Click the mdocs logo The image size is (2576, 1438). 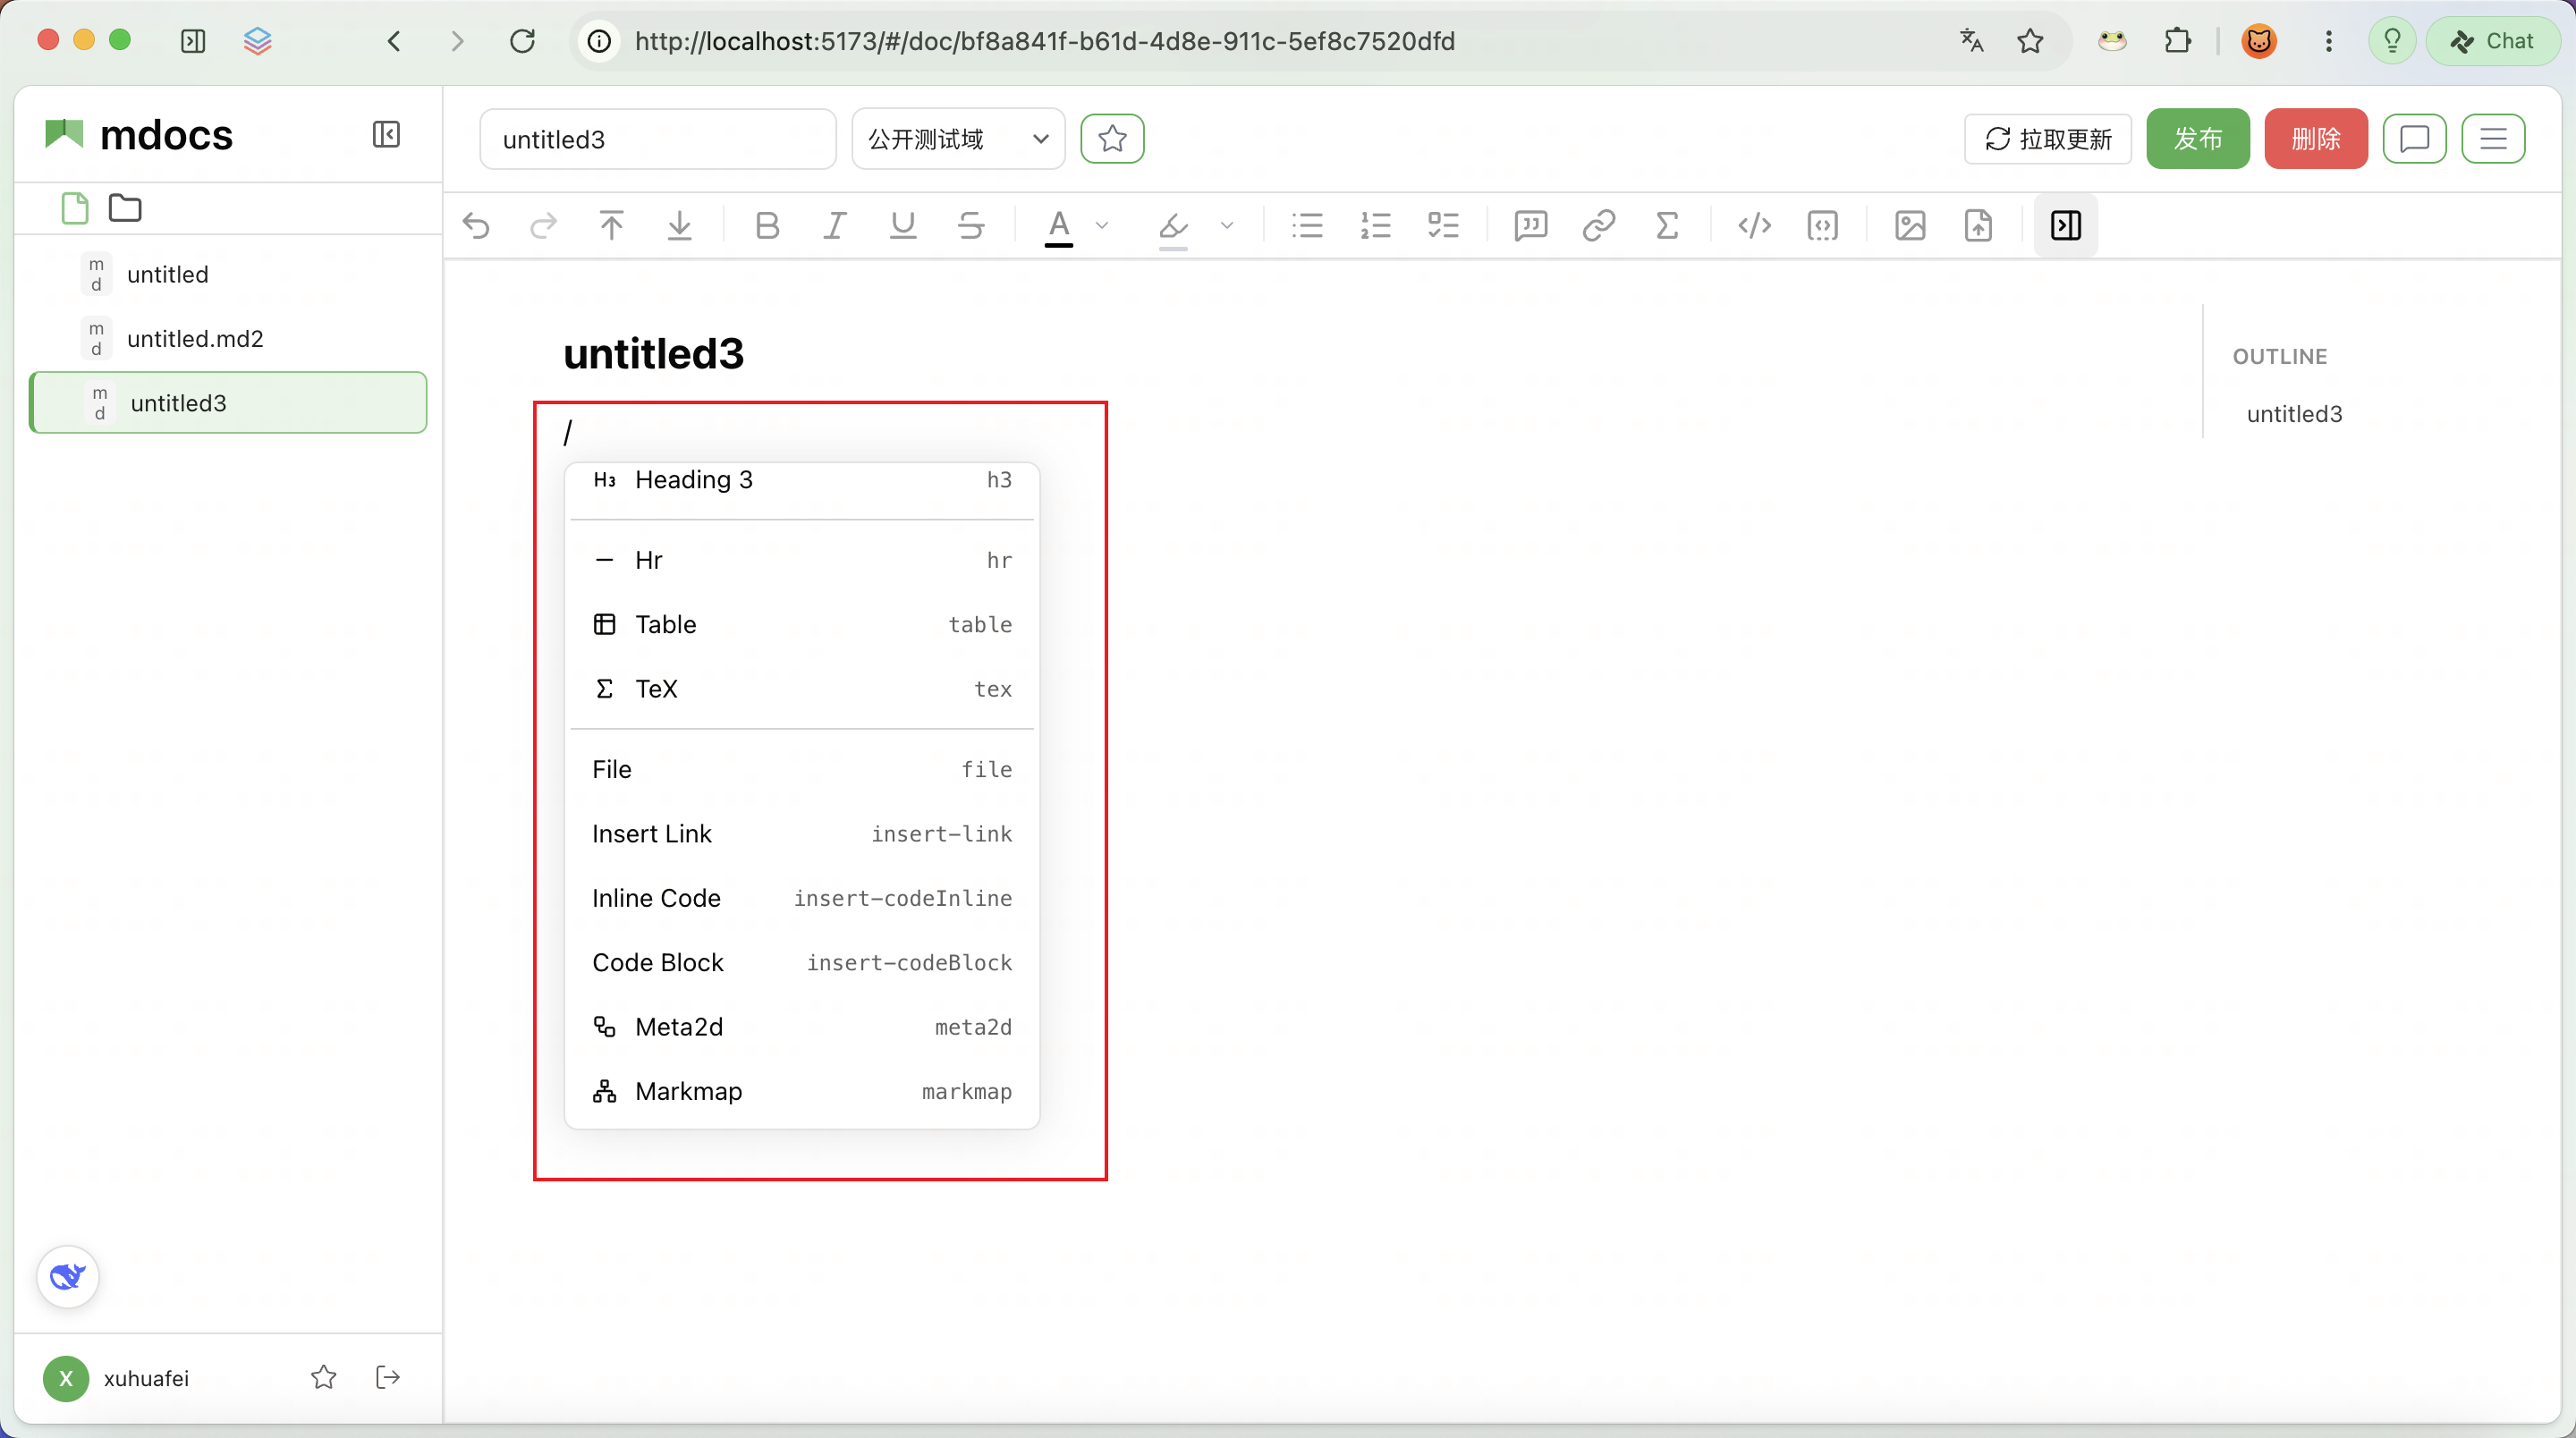click(139, 135)
